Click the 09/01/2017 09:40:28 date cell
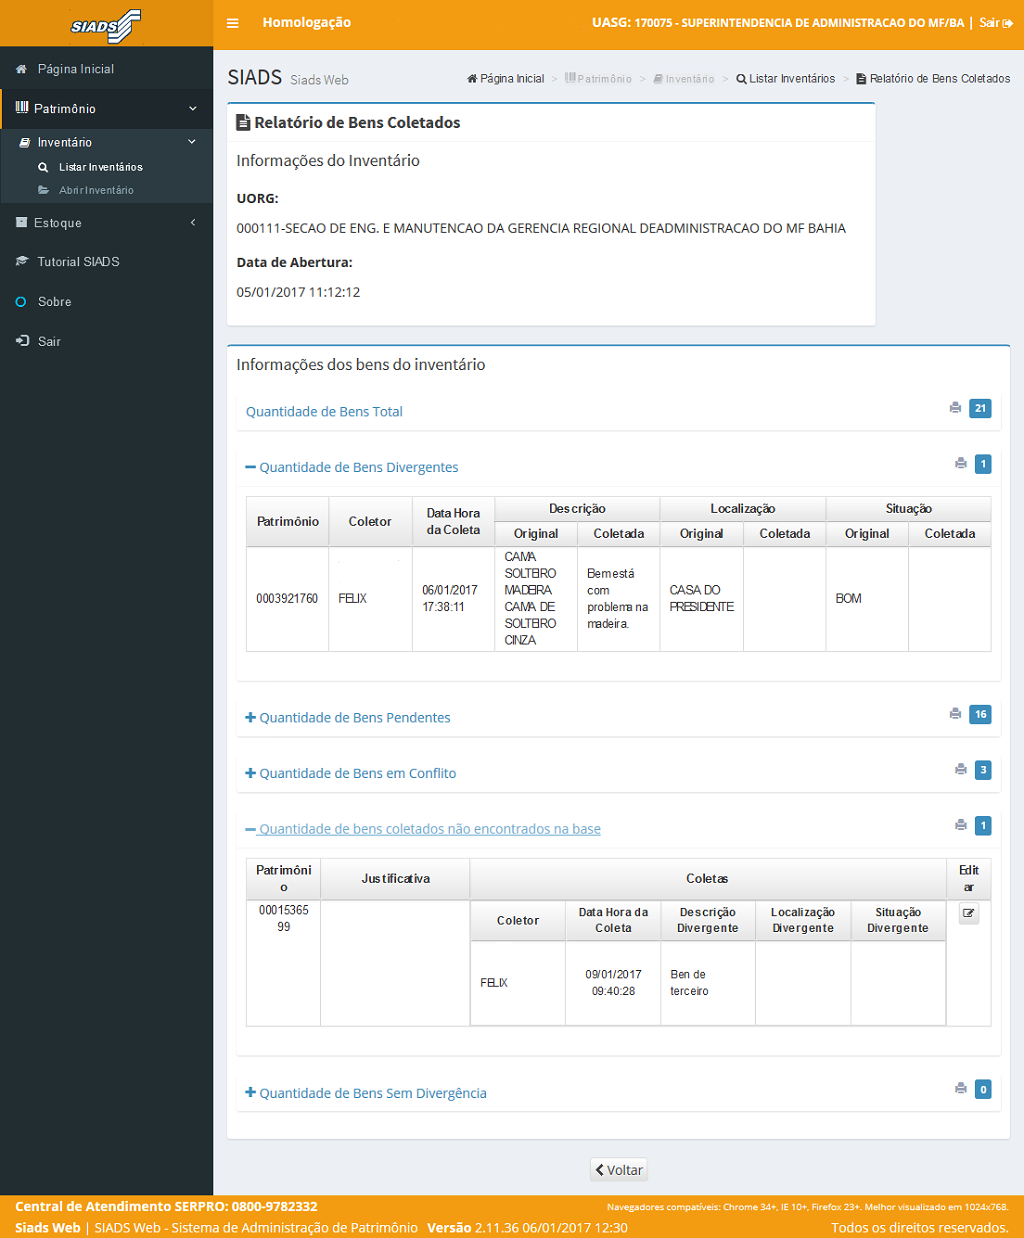The width and height of the screenshot is (1024, 1238). pos(613,983)
